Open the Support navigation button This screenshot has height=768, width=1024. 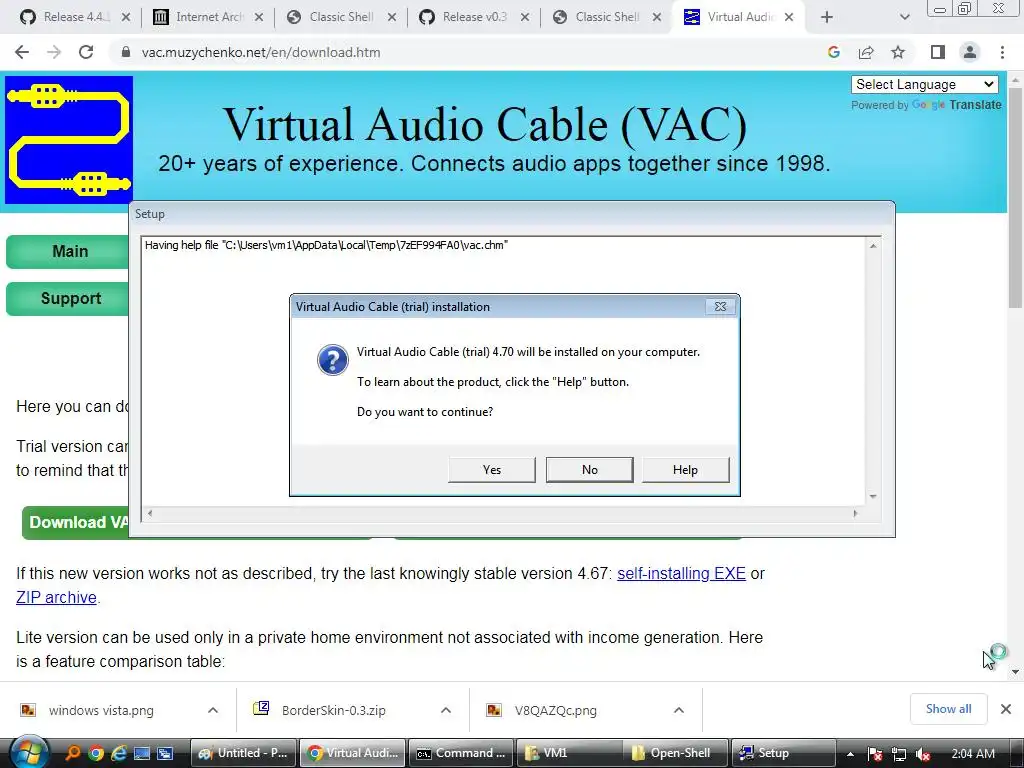click(69, 298)
